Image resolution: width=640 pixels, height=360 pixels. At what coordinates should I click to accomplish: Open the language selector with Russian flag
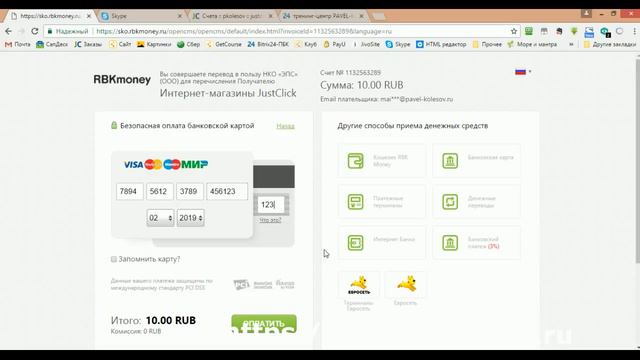[523, 72]
